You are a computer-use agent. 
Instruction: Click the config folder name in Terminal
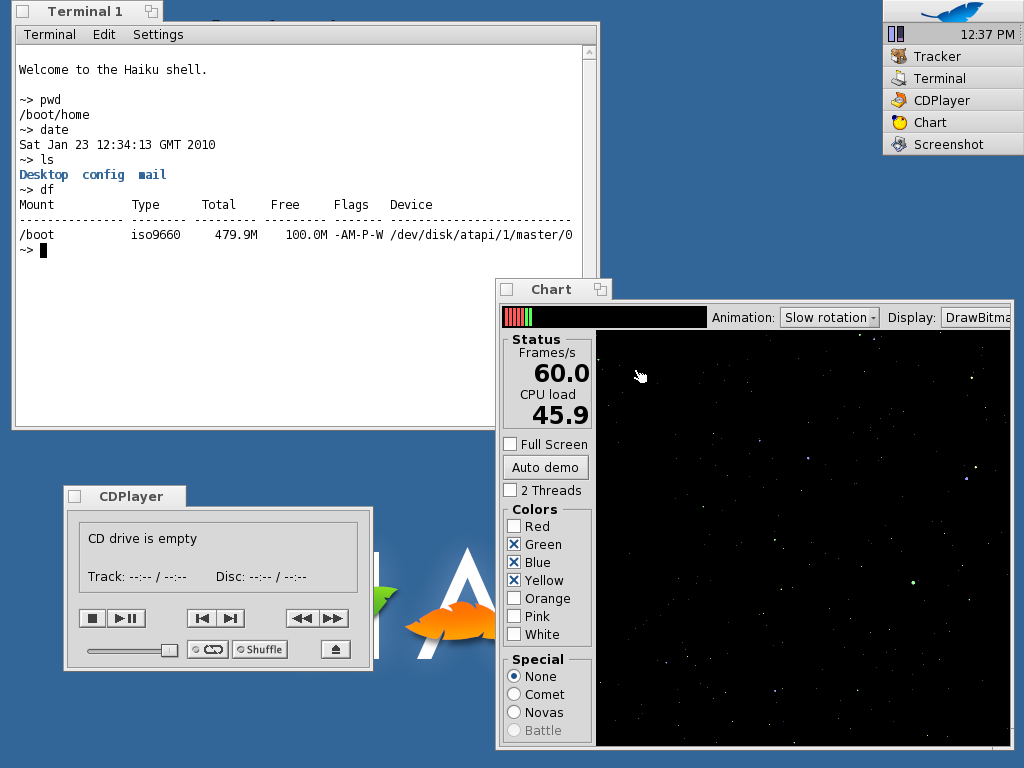click(x=103, y=174)
